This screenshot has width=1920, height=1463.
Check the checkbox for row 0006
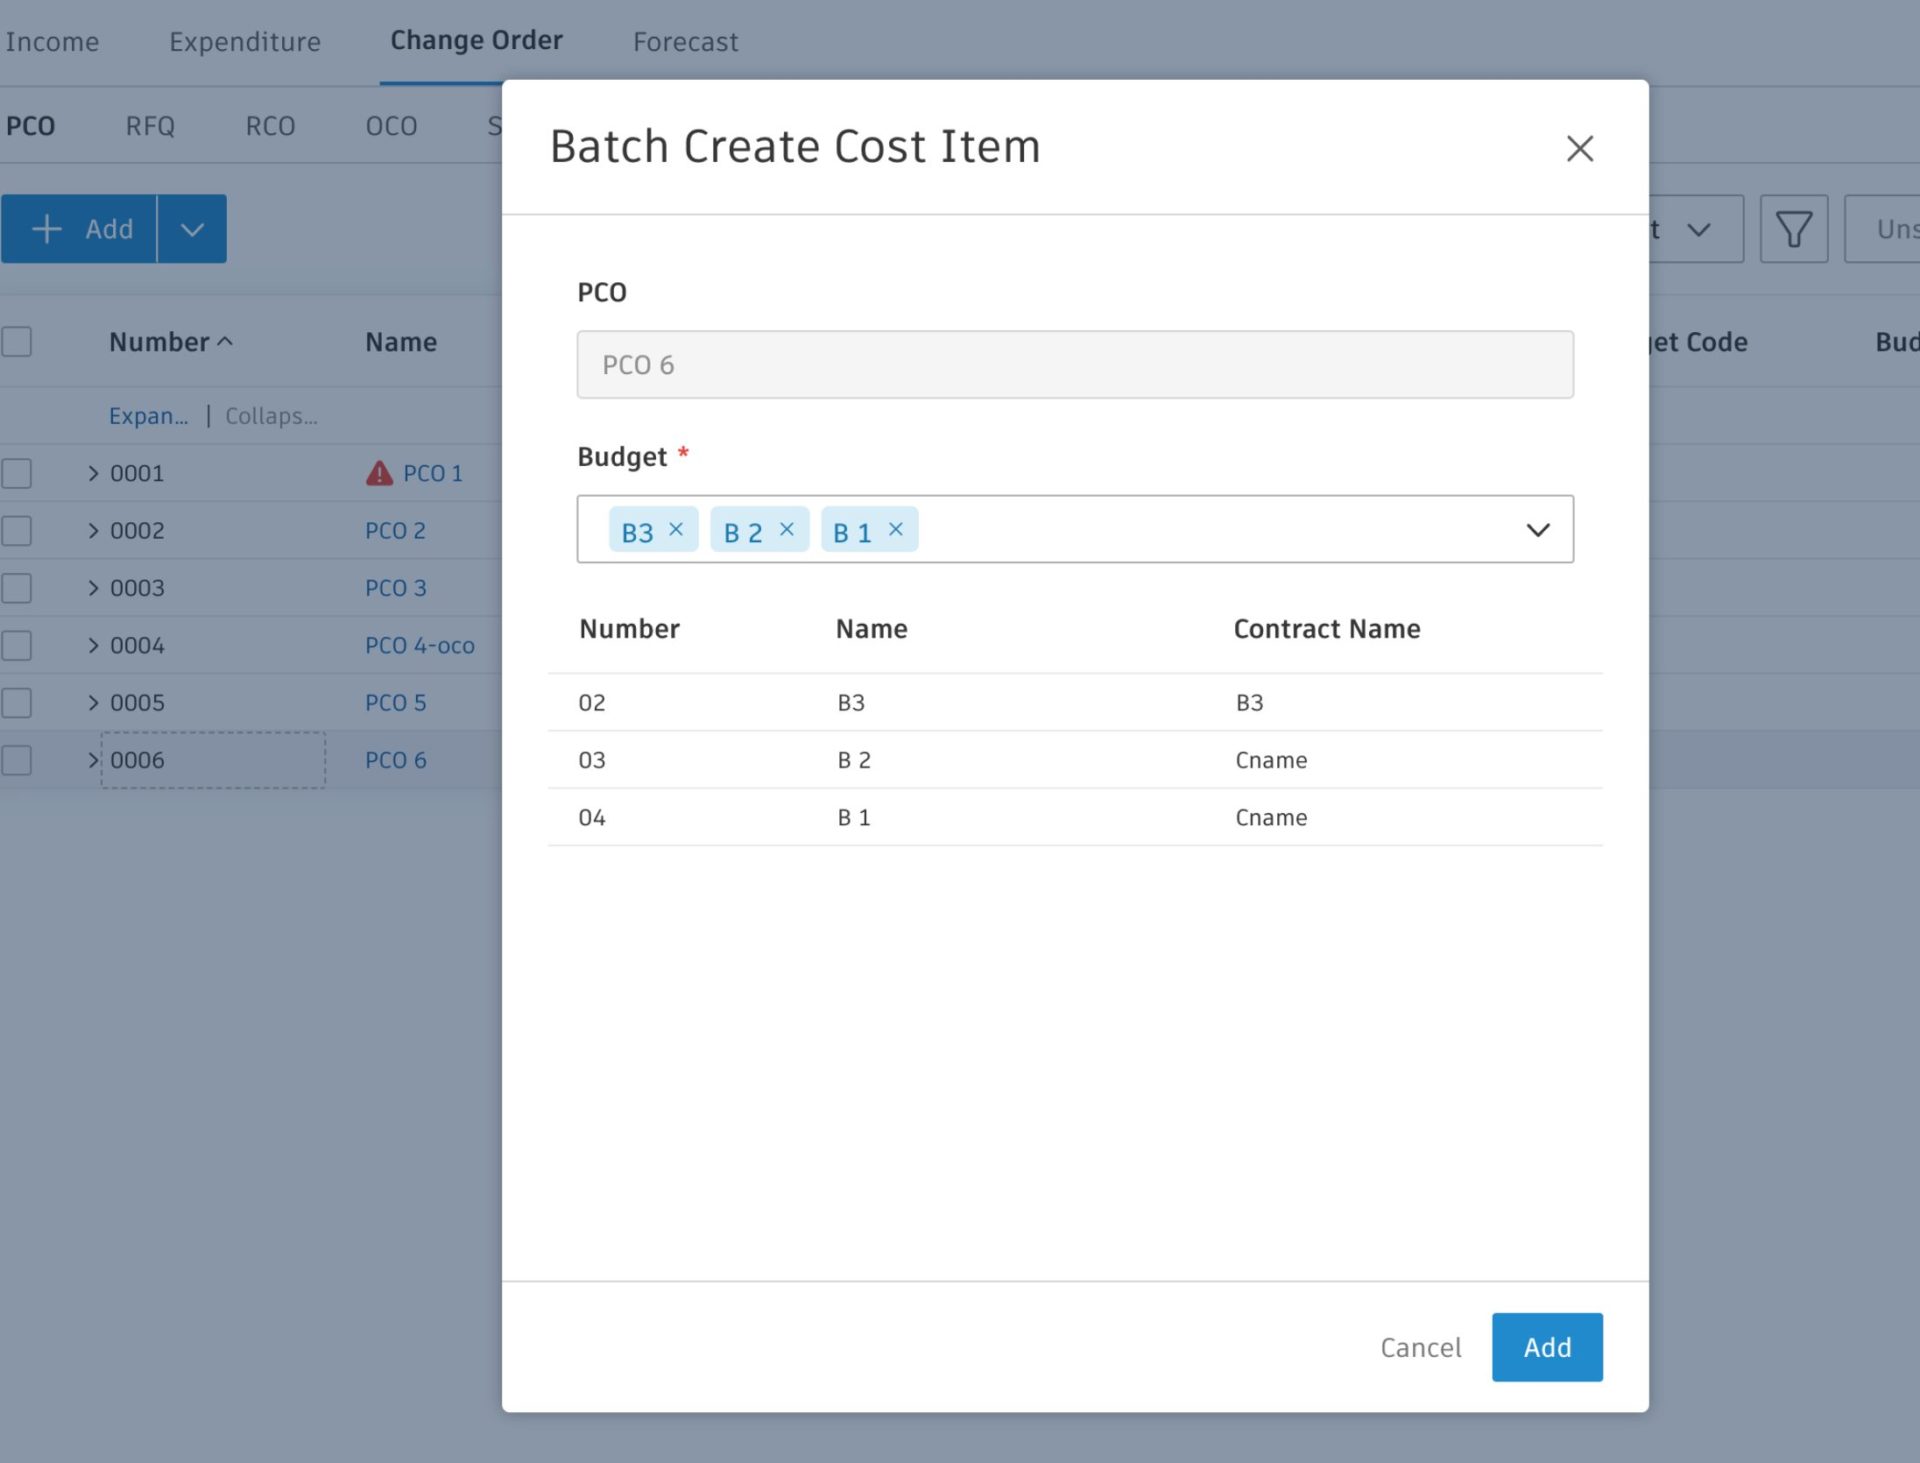(17, 759)
